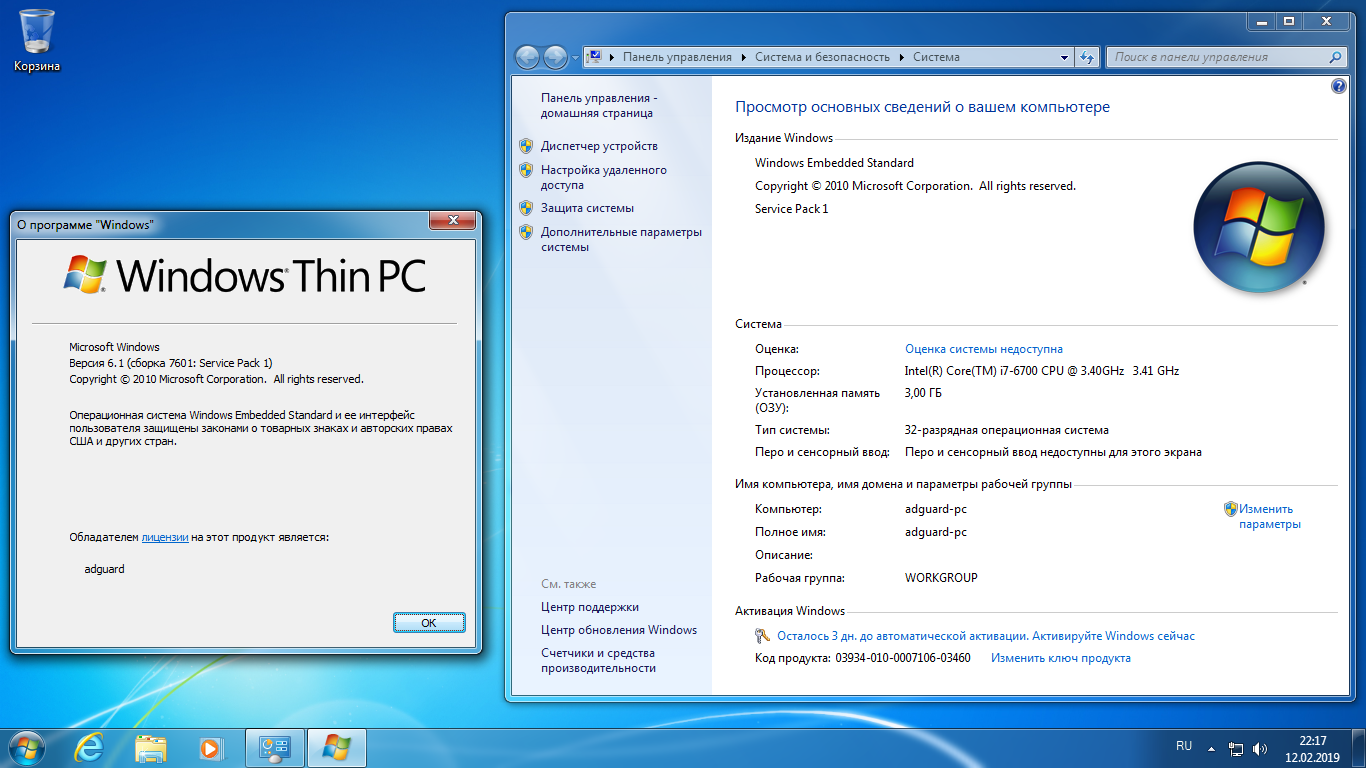Open the recent pages dropdown arrow
Image resolution: width=1366 pixels, height=768 pixels.
(575, 58)
